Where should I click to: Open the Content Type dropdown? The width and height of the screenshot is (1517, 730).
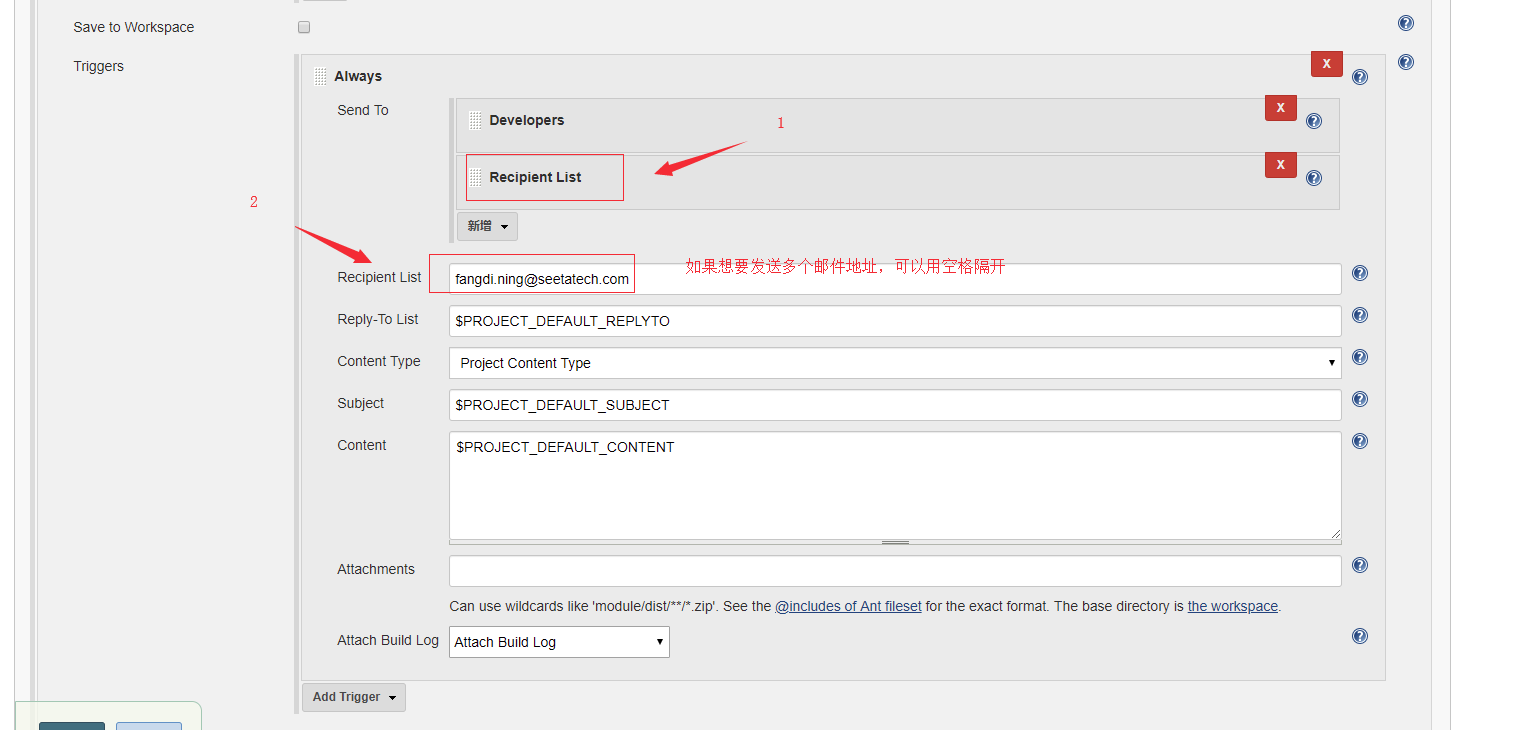point(895,363)
